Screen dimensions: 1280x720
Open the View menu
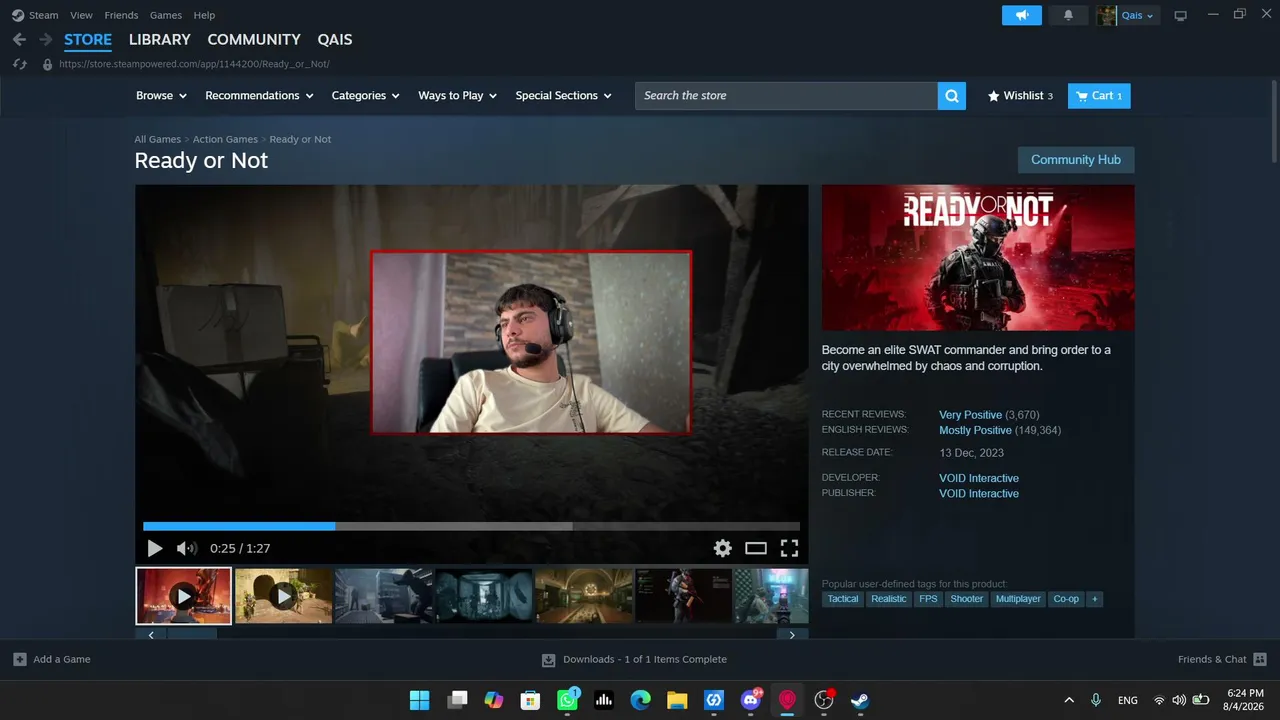tap(81, 15)
